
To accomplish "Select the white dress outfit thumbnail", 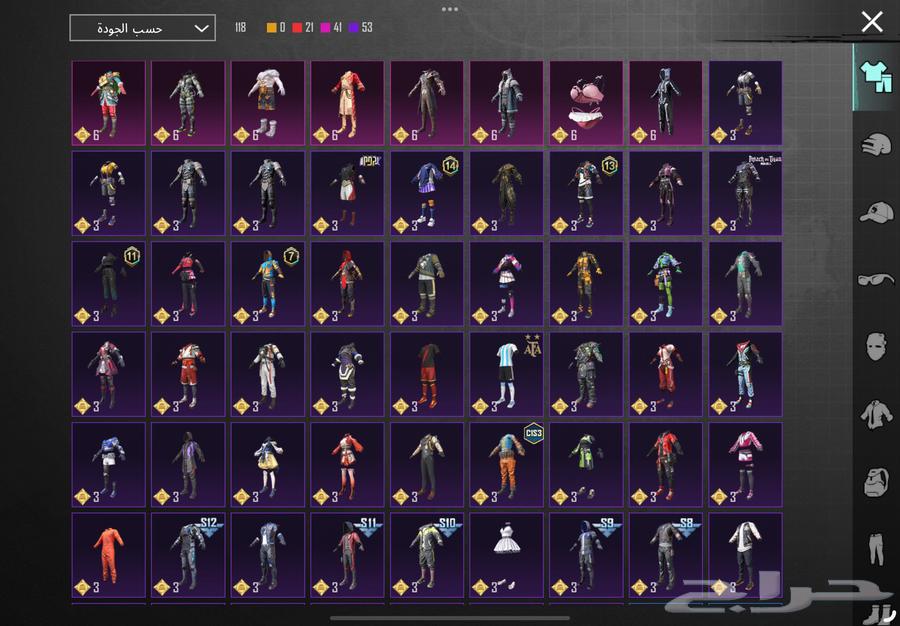I will click(506, 555).
